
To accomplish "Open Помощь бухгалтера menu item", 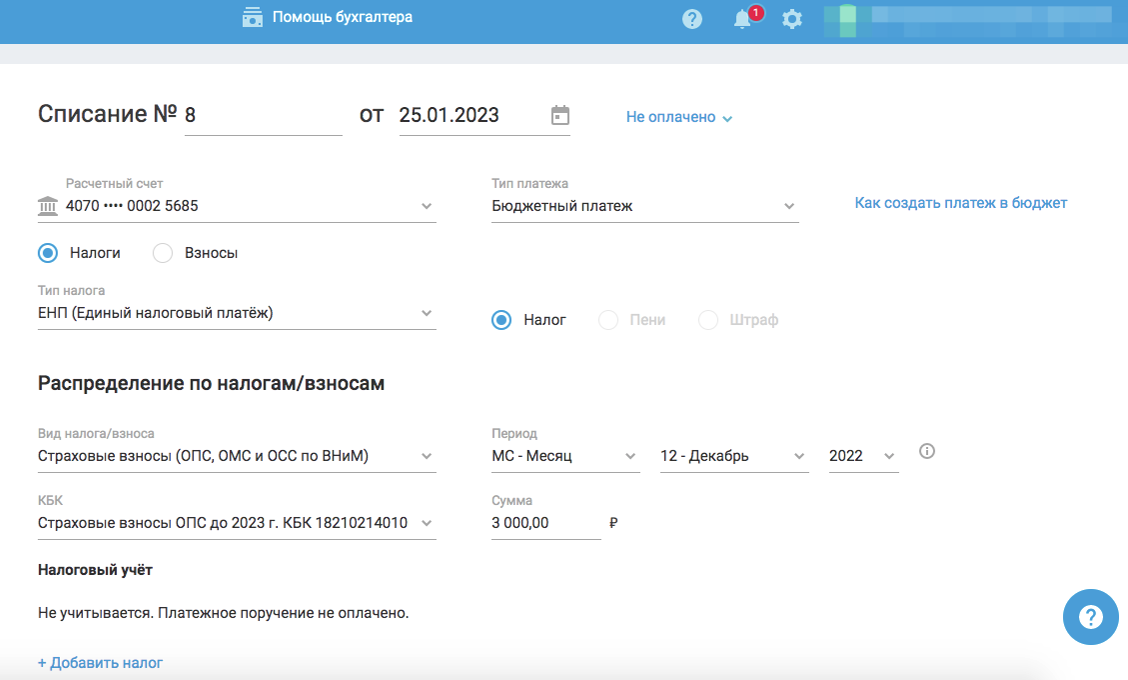I will coord(342,17).
